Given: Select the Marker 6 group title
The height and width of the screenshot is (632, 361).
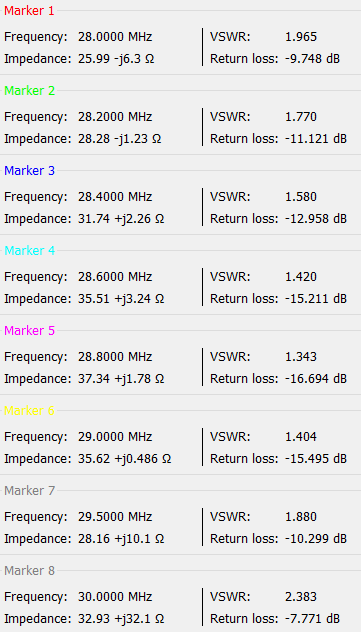Looking at the screenshot, I should [x=29, y=411].
